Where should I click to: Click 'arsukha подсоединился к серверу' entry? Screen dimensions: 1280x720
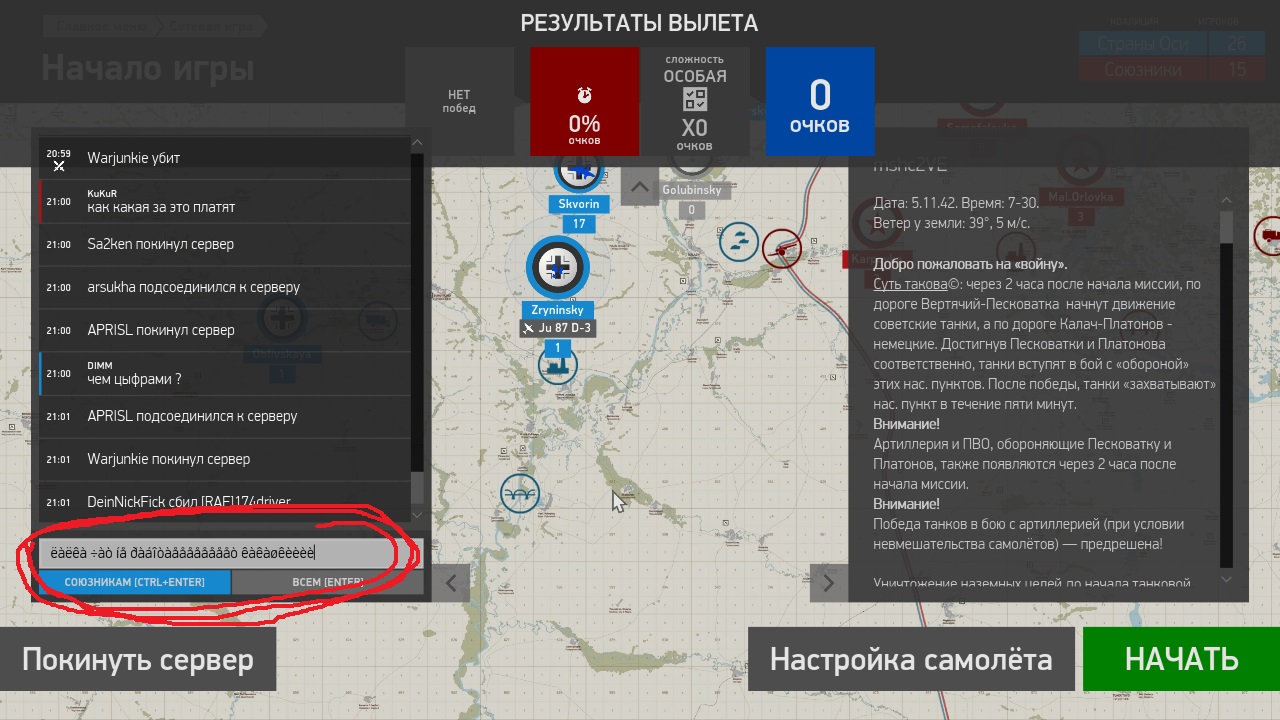coord(224,287)
